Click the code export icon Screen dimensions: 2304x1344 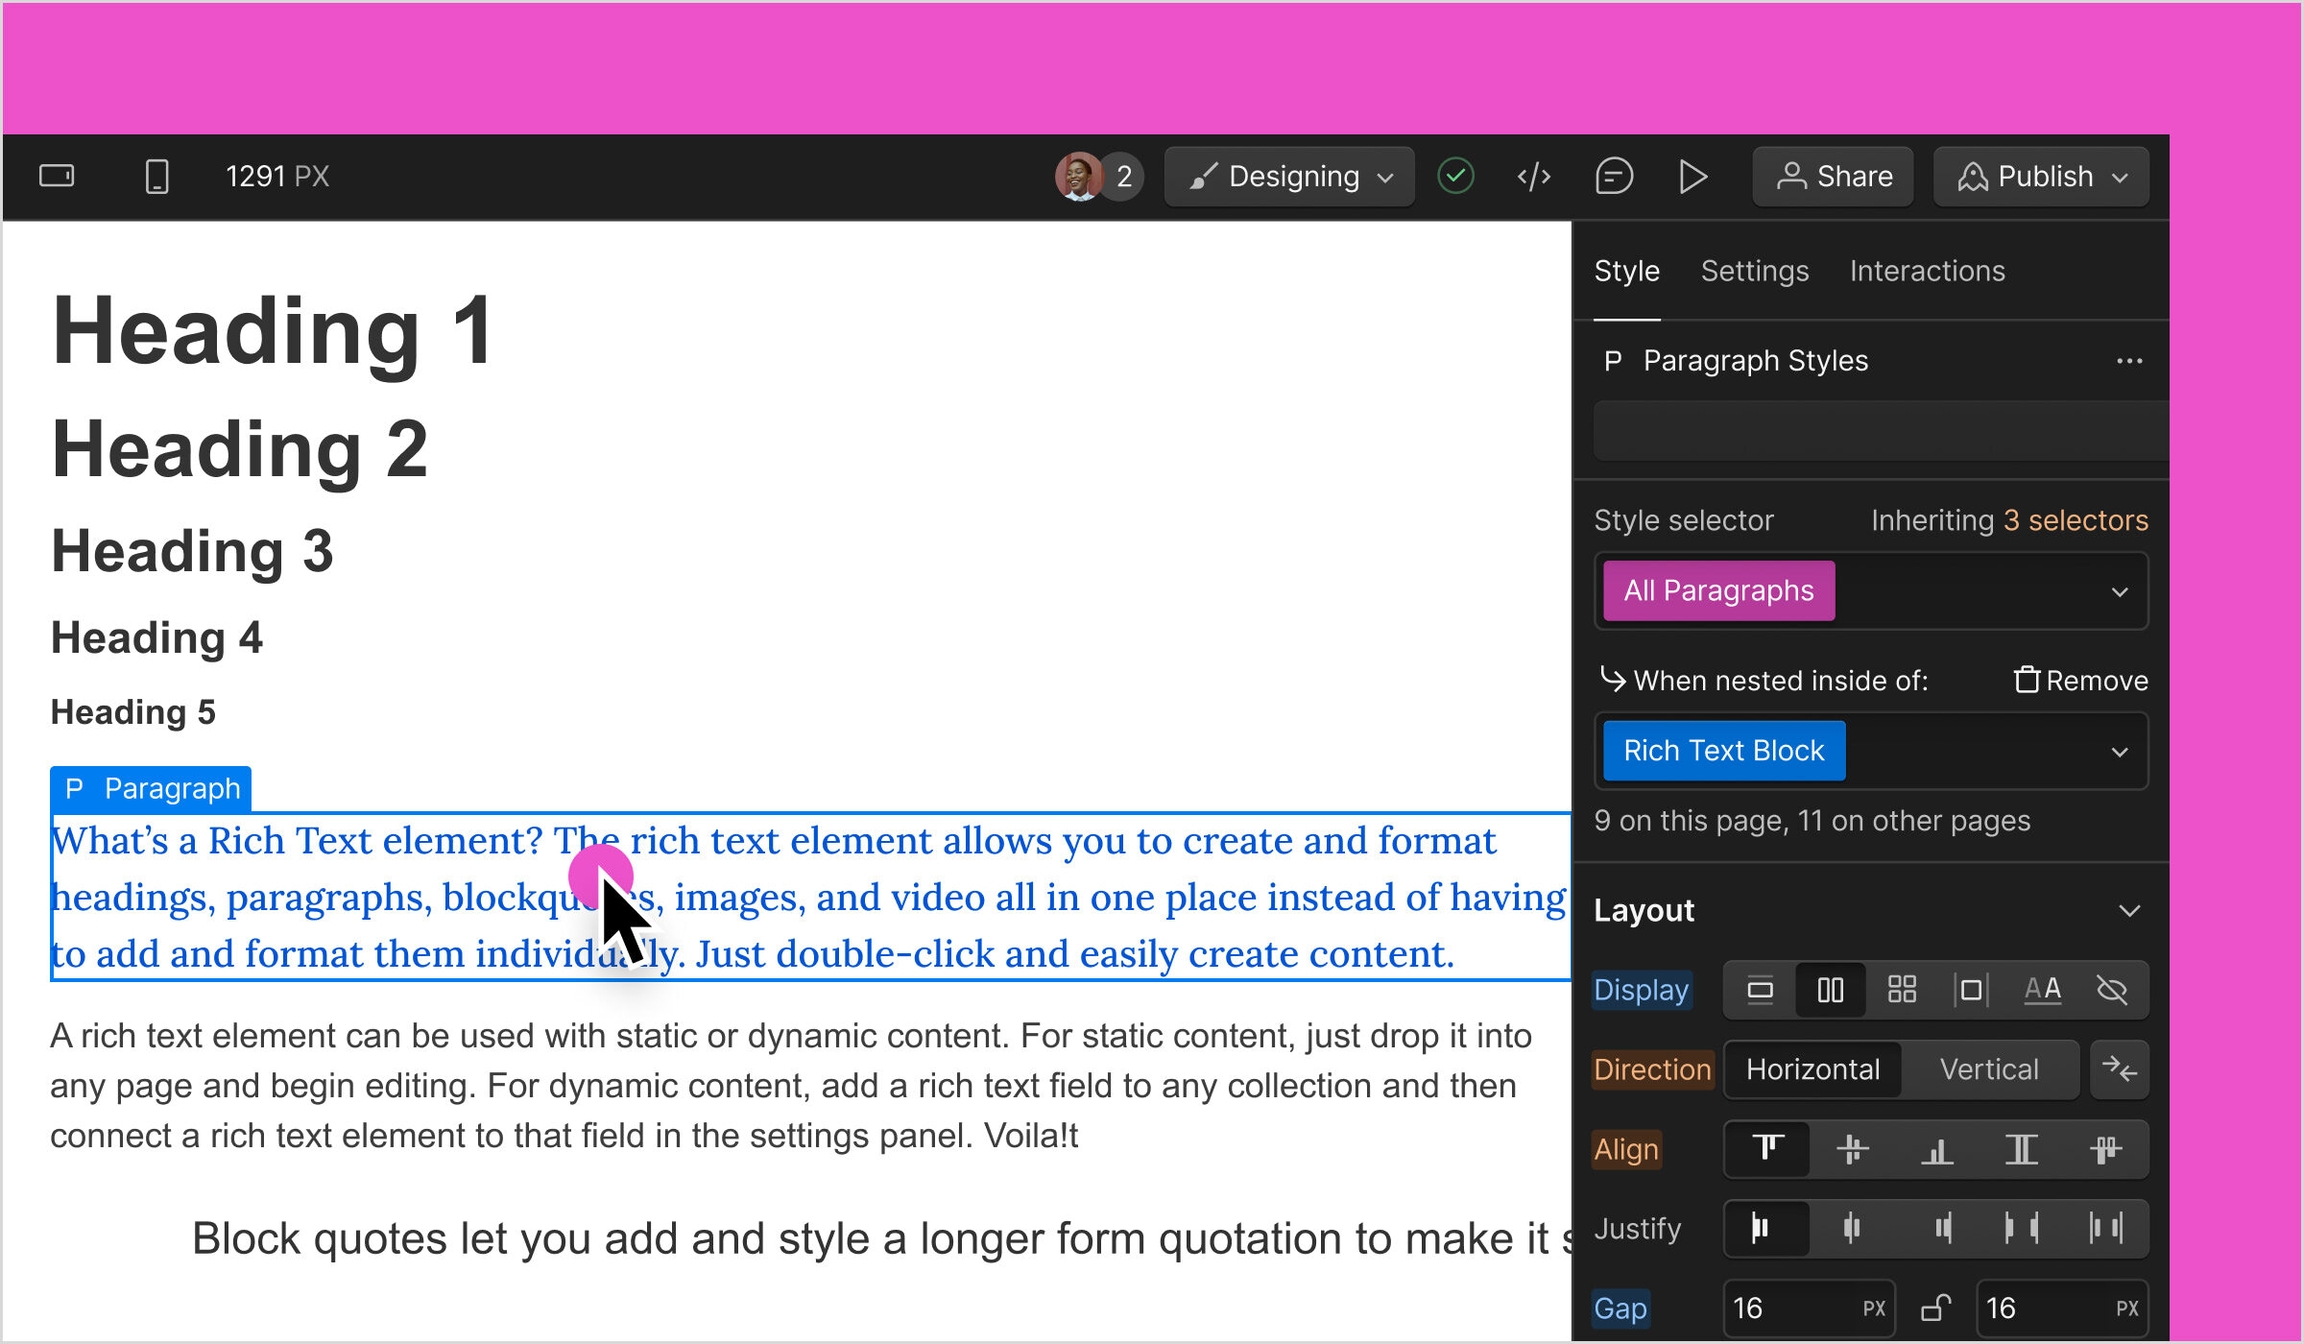[1533, 177]
